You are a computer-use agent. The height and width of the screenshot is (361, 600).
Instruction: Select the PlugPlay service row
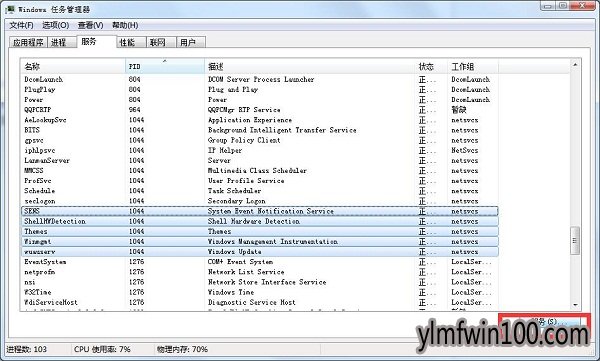pyautogui.click(x=259, y=90)
